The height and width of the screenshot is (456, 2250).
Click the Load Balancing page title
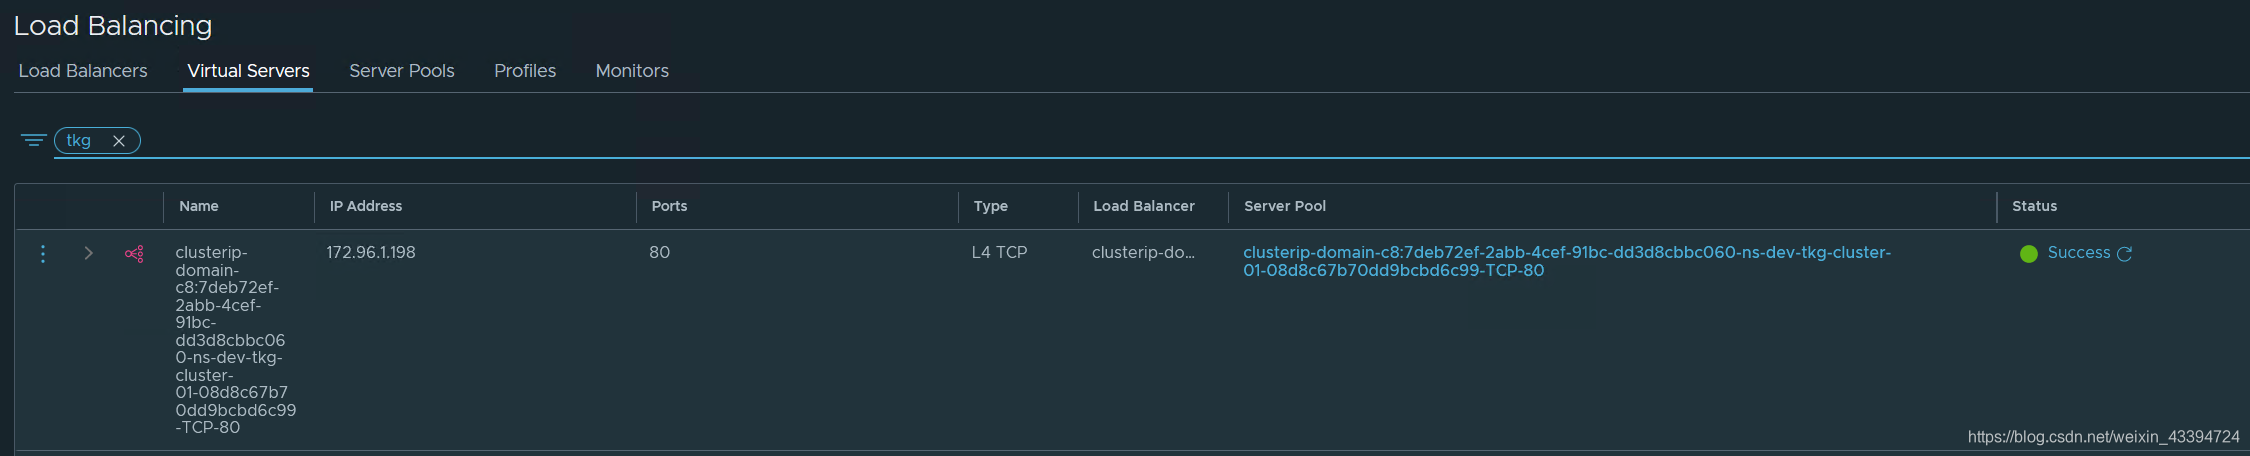113,26
